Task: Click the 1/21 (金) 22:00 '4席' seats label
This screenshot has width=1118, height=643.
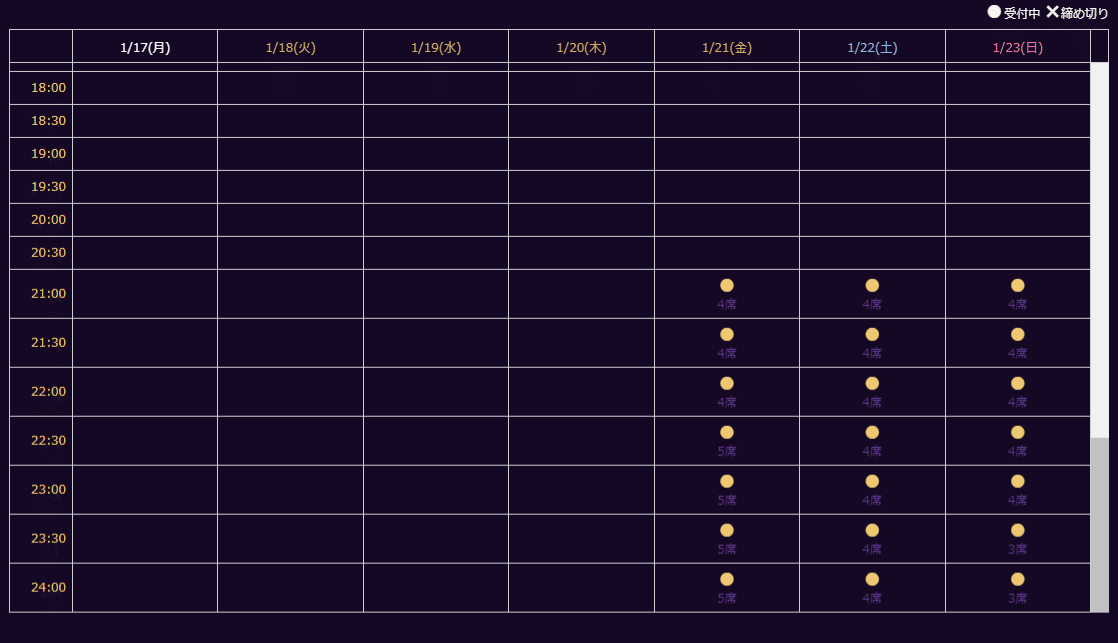Action: coord(727,402)
